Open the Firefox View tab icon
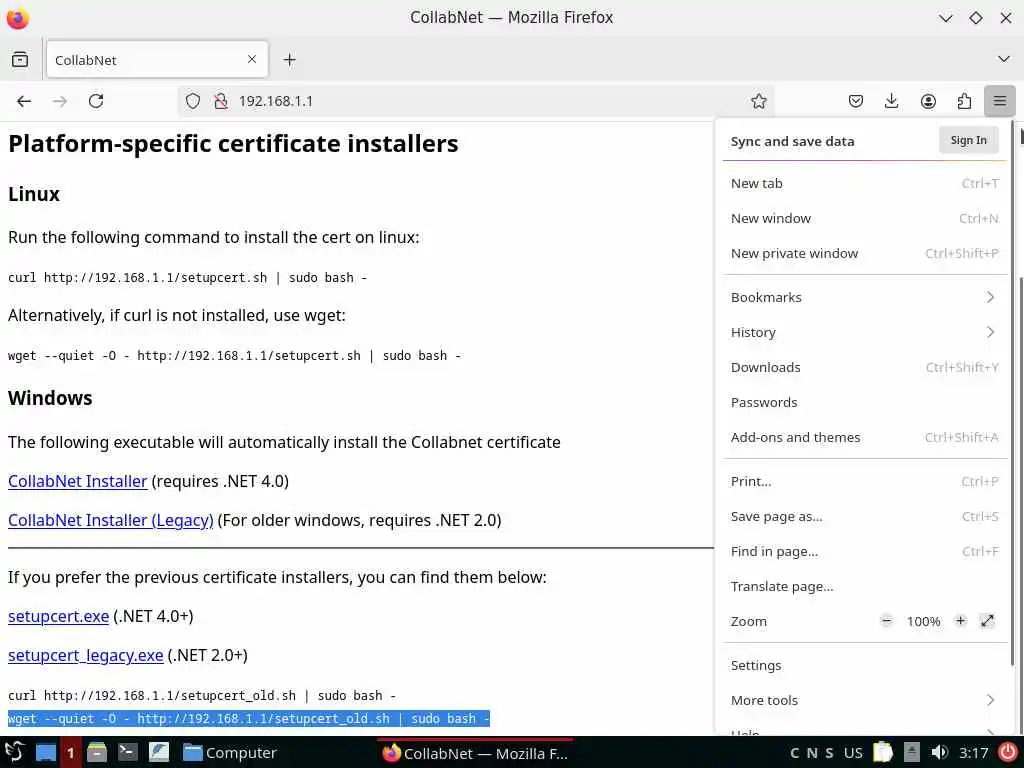The width and height of the screenshot is (1024, 768). click(20, 59)
